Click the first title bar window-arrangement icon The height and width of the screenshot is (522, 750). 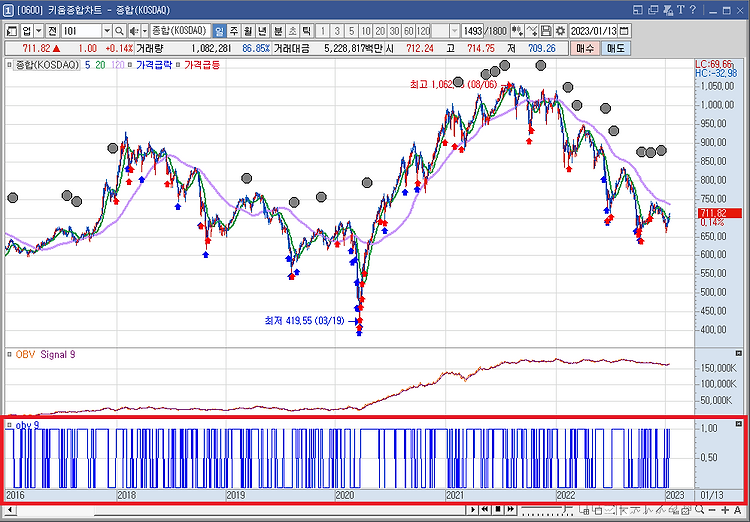[x=638, y=10]
